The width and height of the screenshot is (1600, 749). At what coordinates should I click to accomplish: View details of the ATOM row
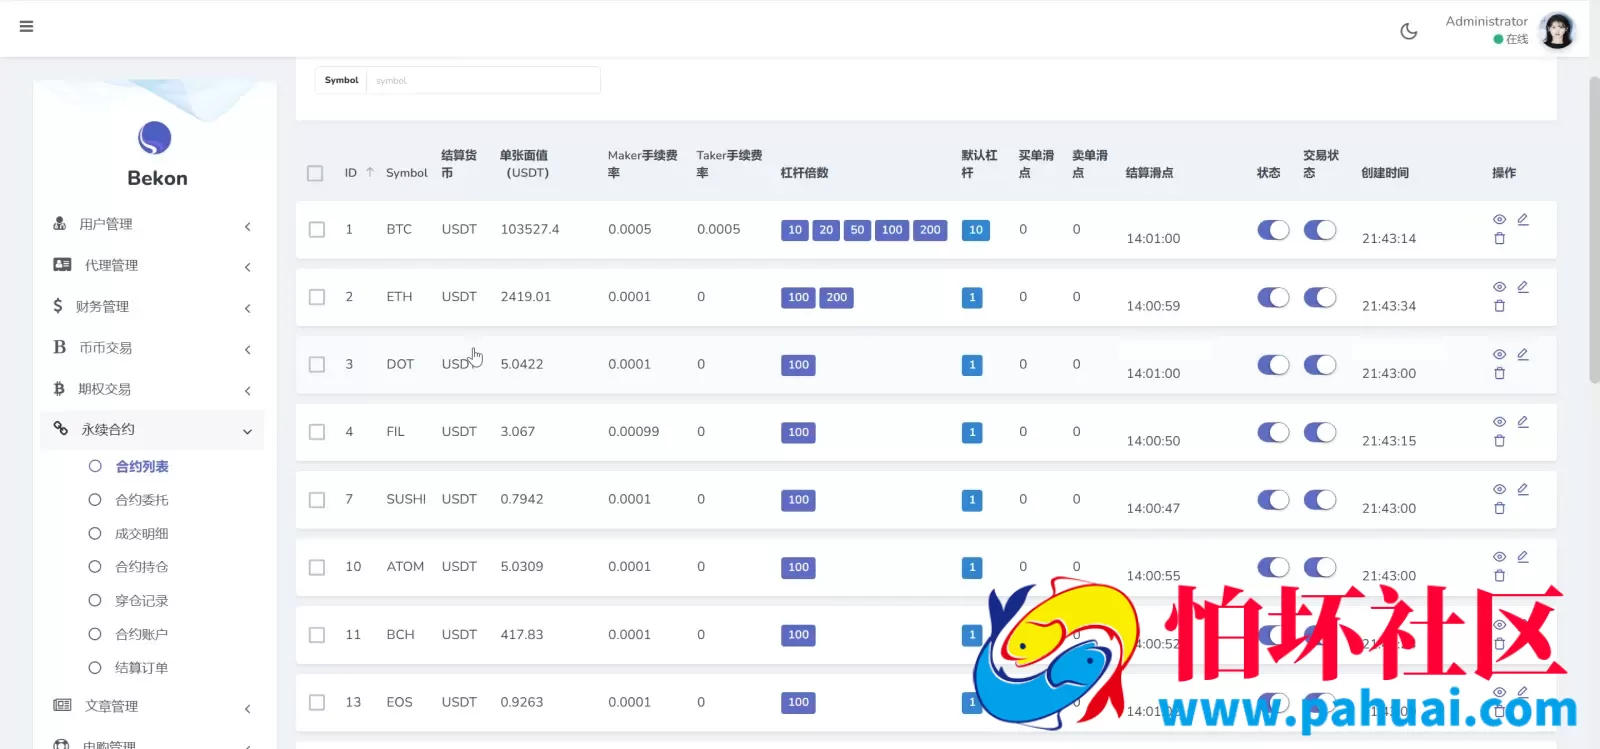1499,557
